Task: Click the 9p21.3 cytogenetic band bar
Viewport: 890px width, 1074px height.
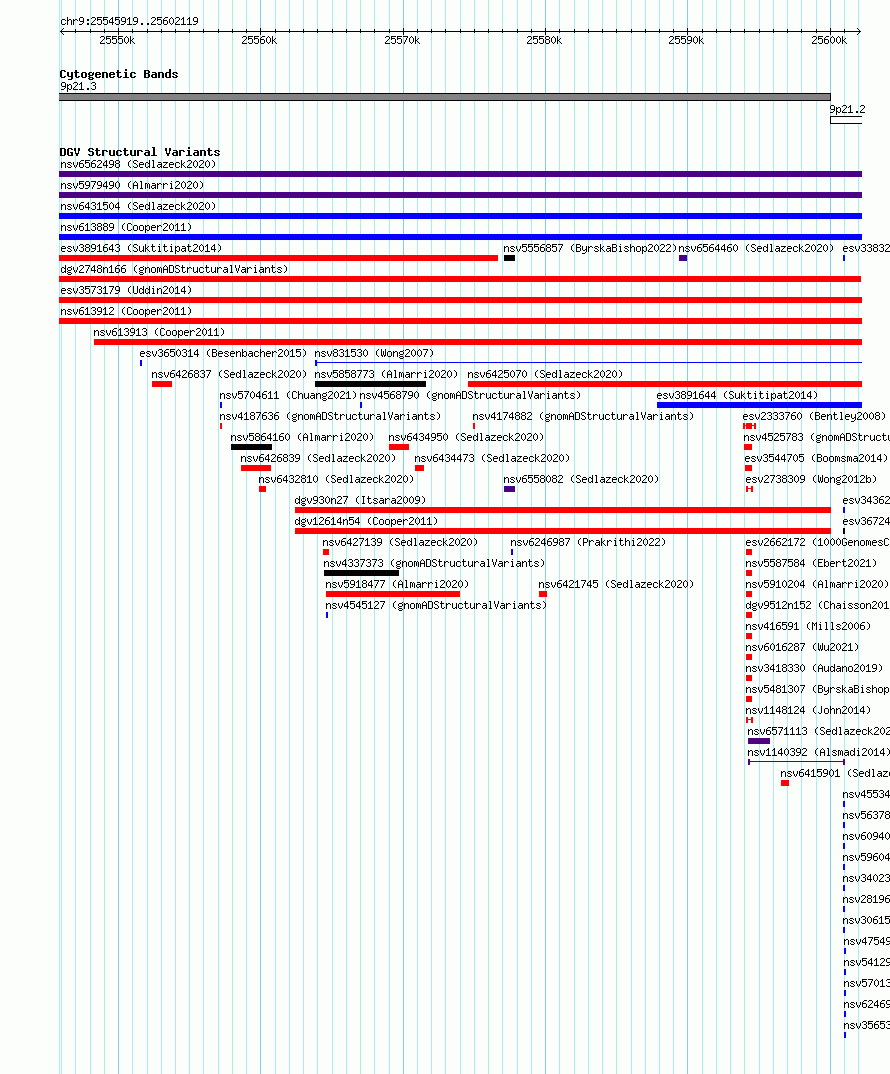Action: 445,97
